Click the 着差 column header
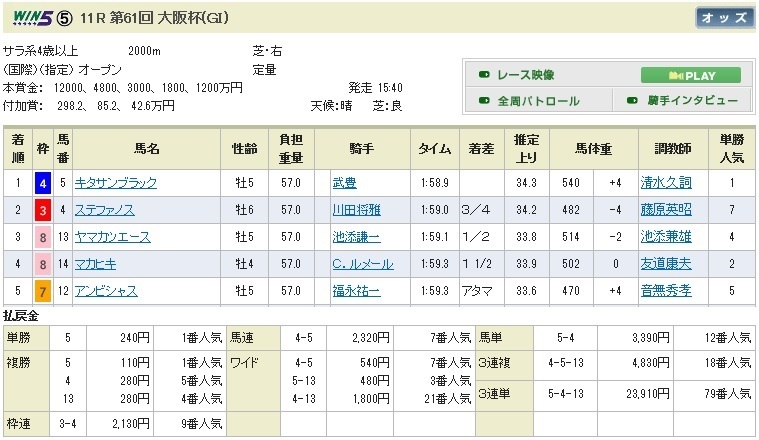This screenshot has height=440, width=759. tap(481, 149)
